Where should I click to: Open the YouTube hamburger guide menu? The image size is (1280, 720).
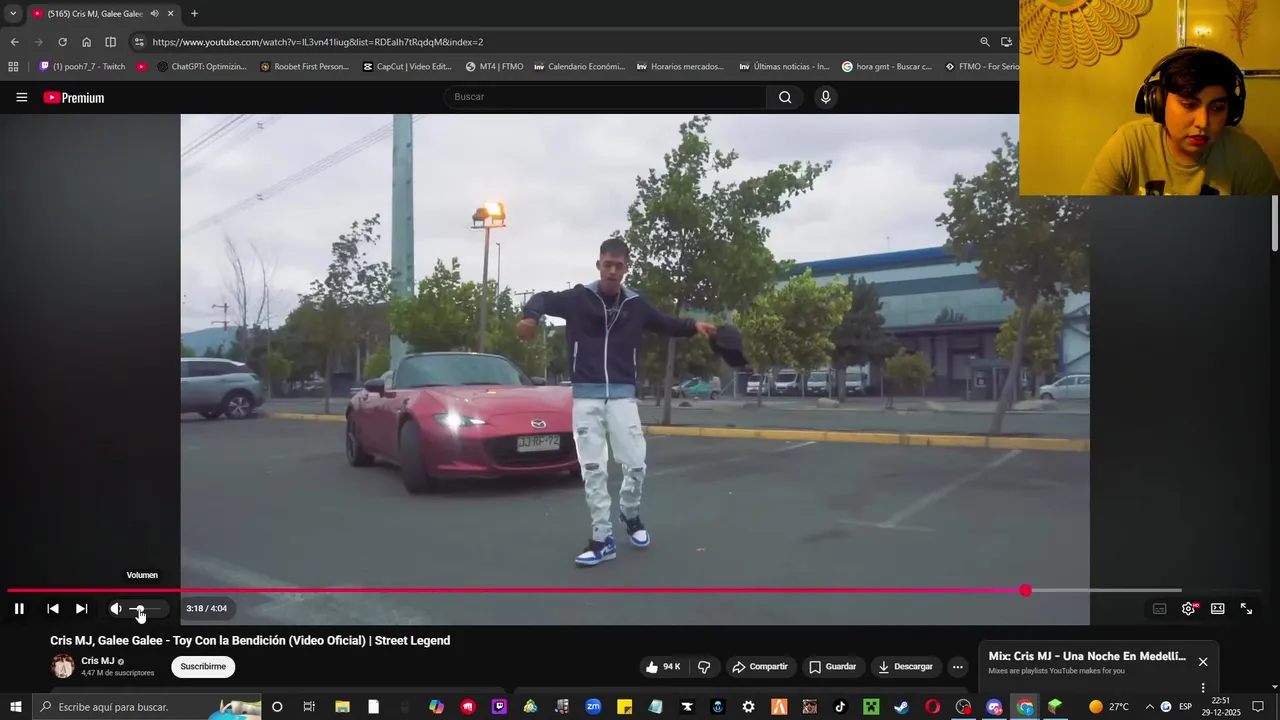[x=21, y=97]
